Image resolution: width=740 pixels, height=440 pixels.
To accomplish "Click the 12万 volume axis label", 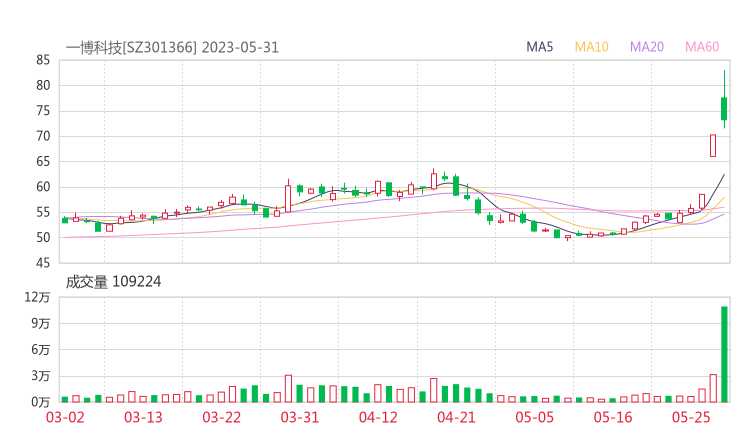I will [37, 297].
